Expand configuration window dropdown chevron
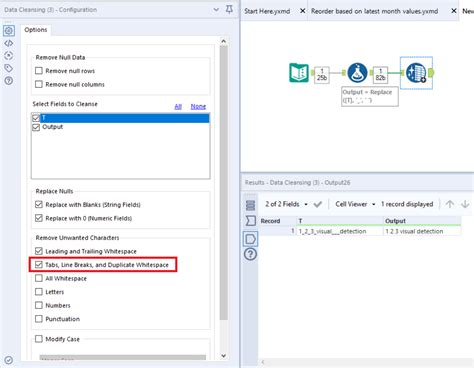 216,10
